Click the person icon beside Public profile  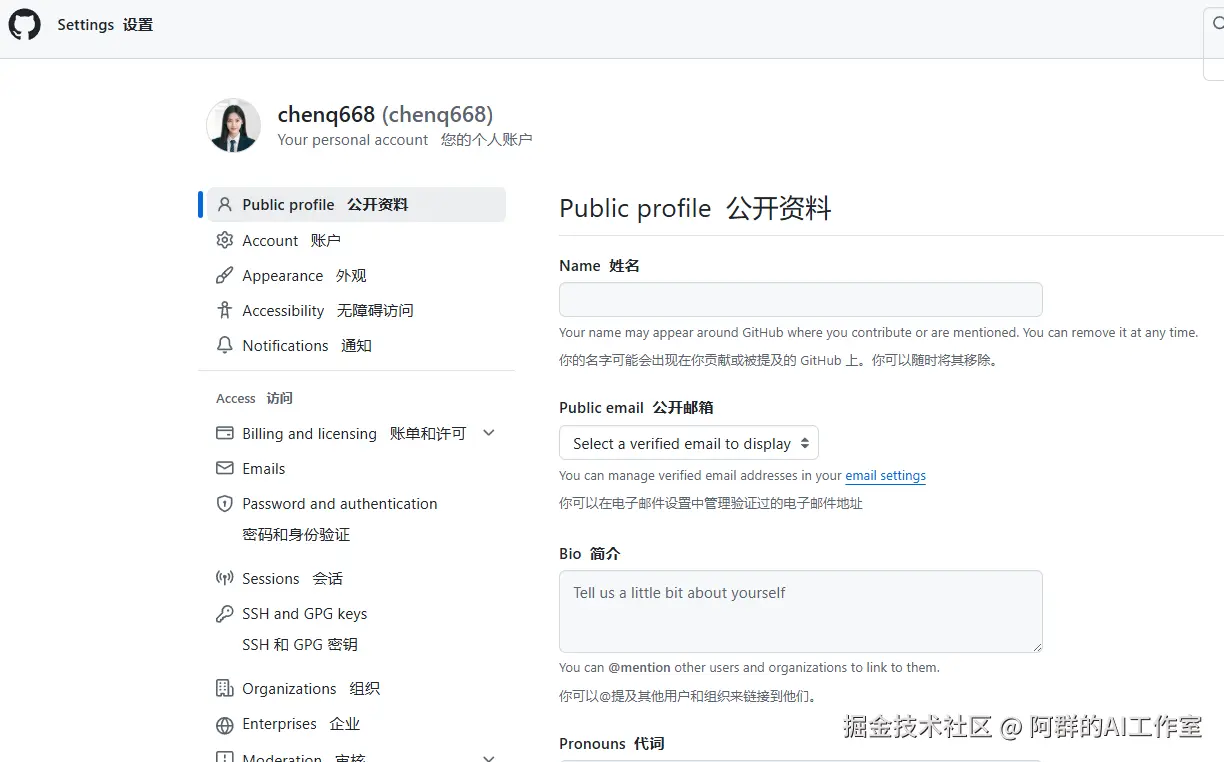click(x=225, y=205)
